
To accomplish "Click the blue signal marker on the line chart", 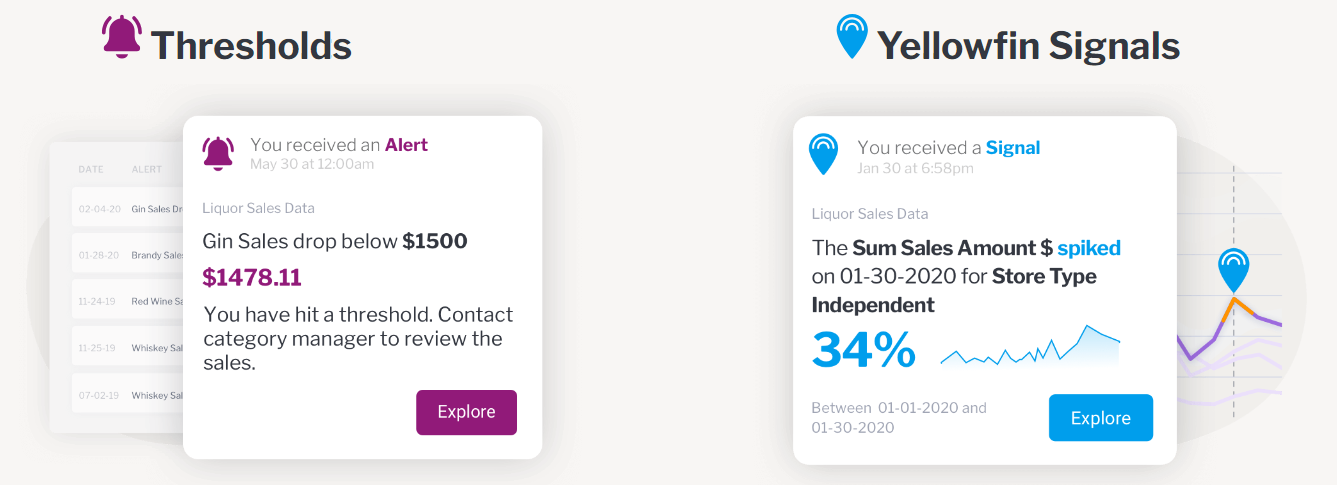I will (x=1233, y=270).
